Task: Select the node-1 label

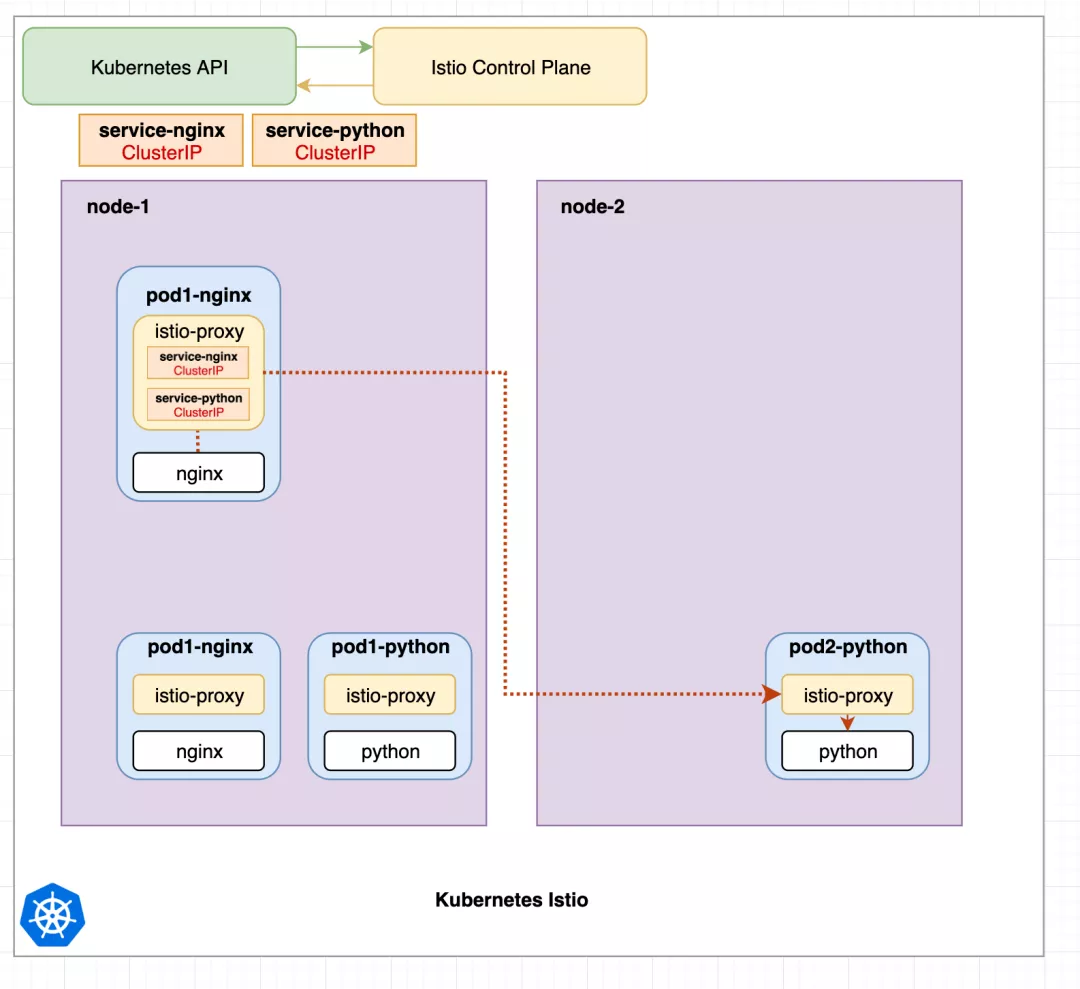Action: [x=118, y=207]
